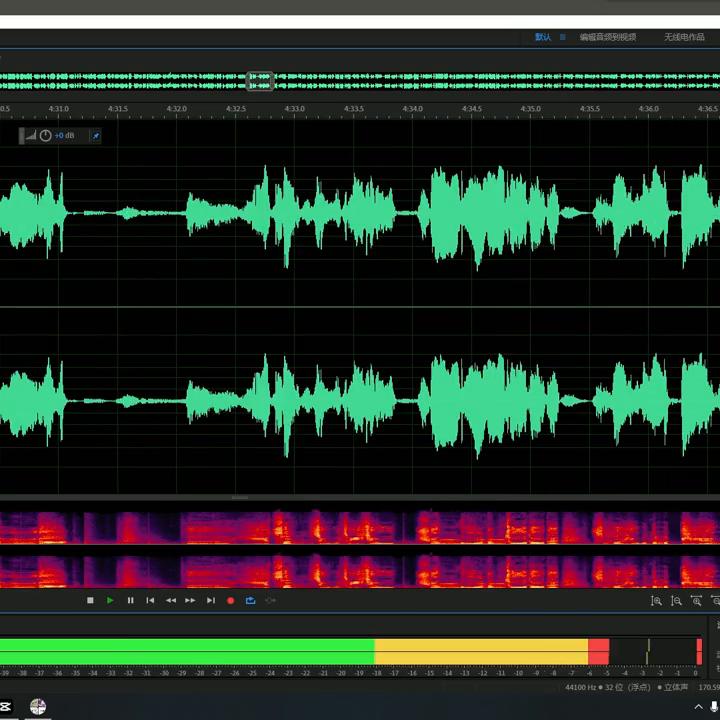Click zoom out amplitude icon
720x720 pixels.
676,601
